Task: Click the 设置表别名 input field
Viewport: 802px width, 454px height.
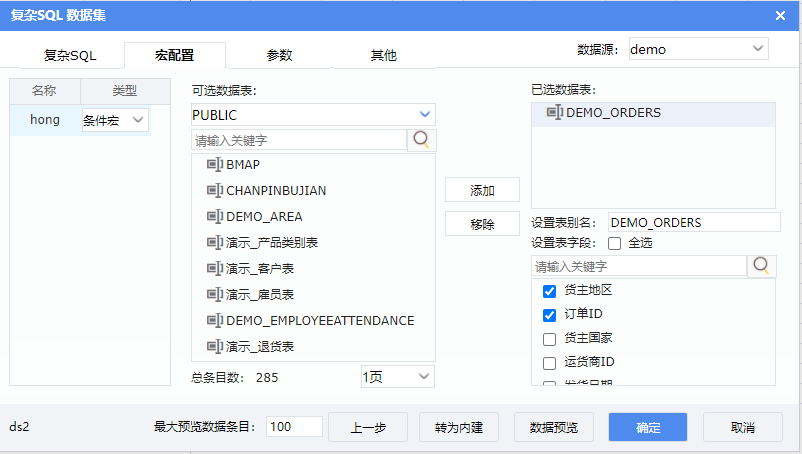Action: 692,222
